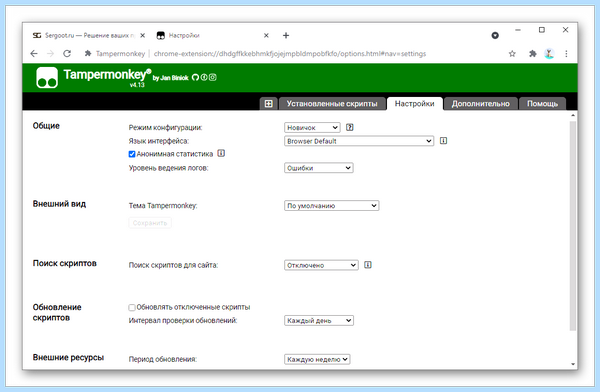This screenshot has width=600, height=392.
Task: Select the Настройки browser tab
Action: 212,36
